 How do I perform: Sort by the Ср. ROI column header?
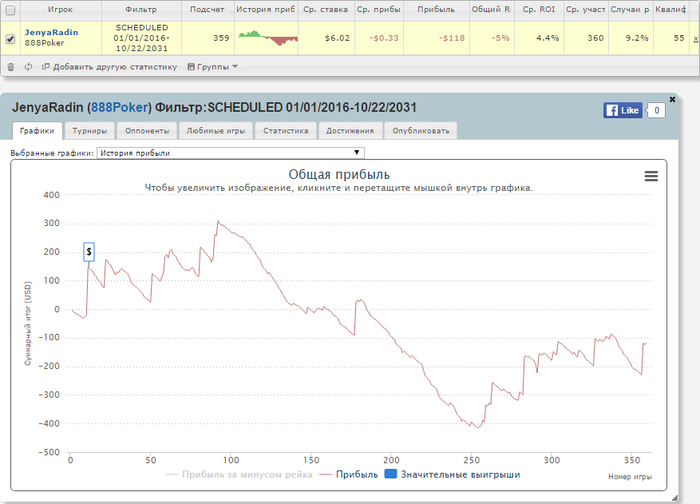538,10
